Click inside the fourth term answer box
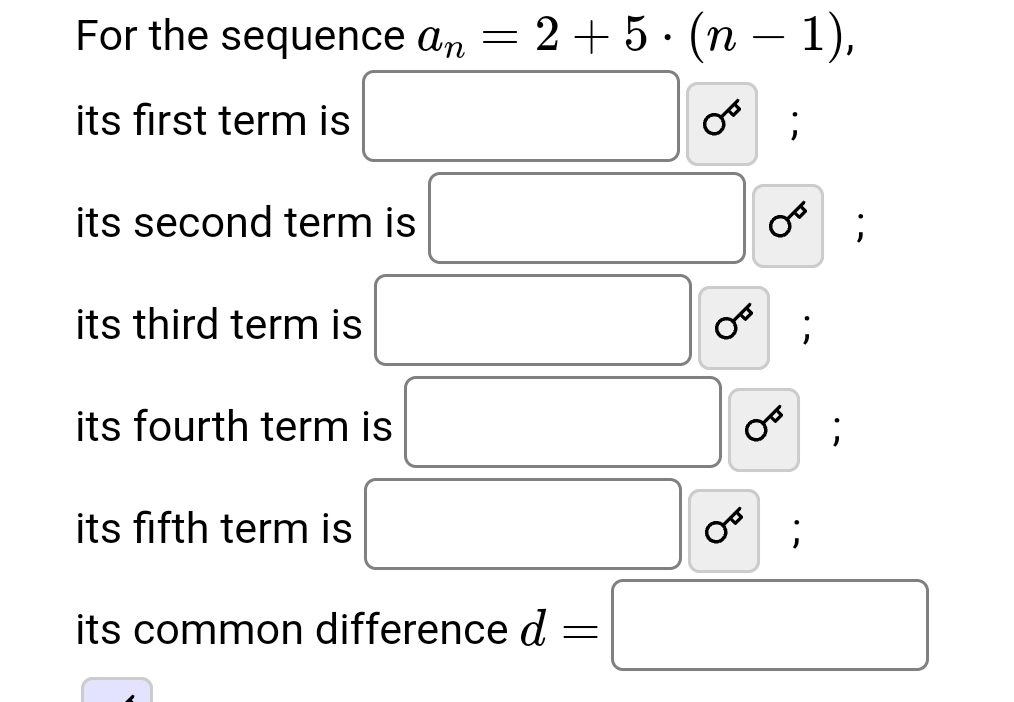 pyautogui.click(x=562, y=424)
